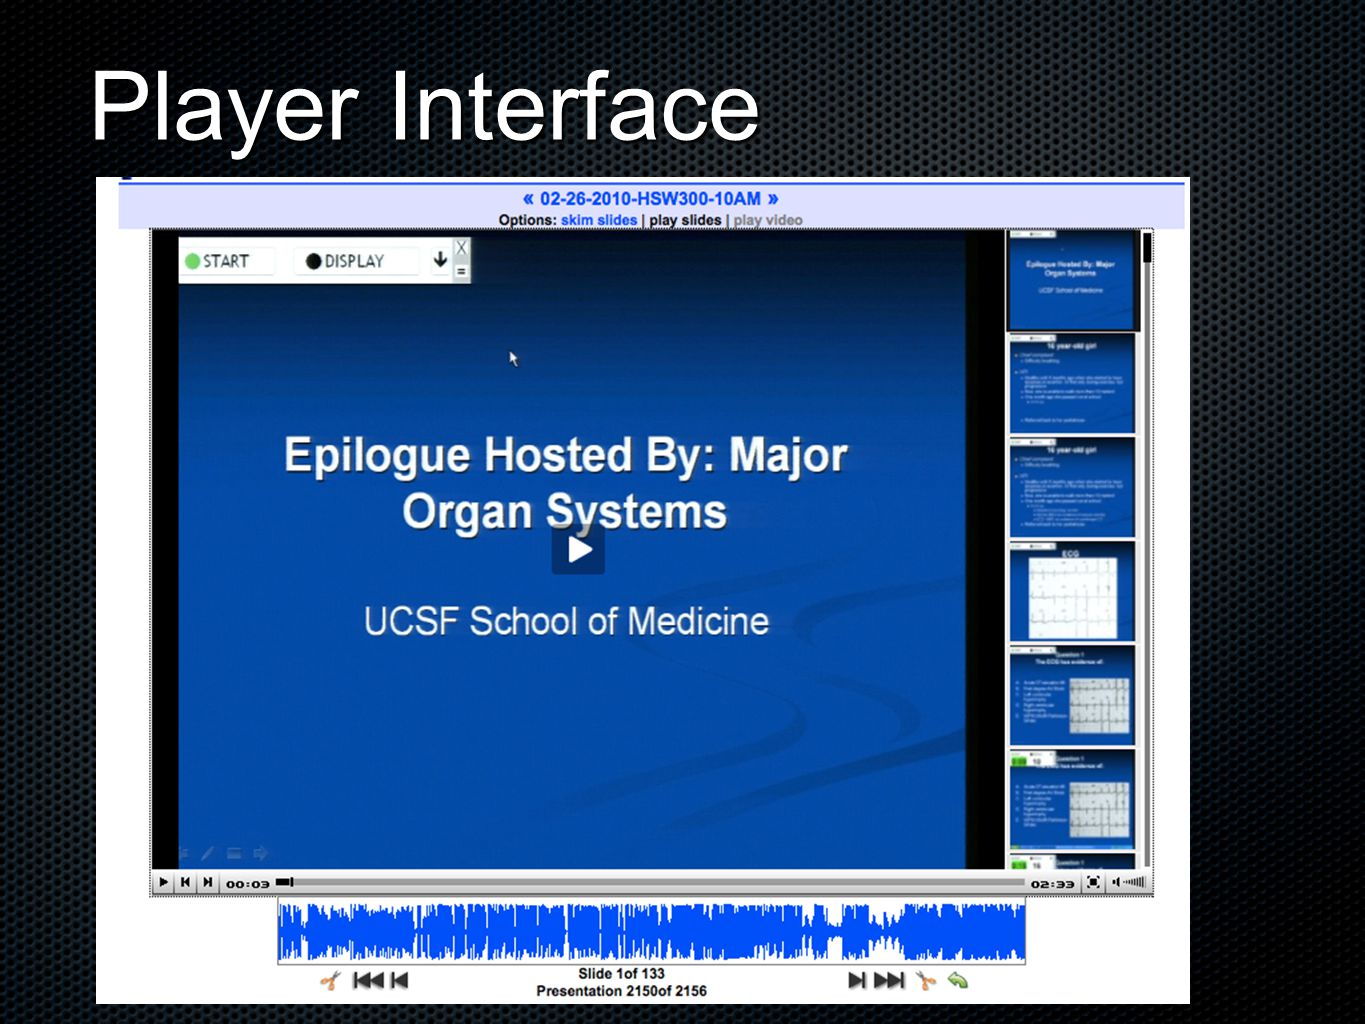Close the START/DISPLAY toolbar with X
This screenshot has height=1024, width=1365.
click(461, 248)
